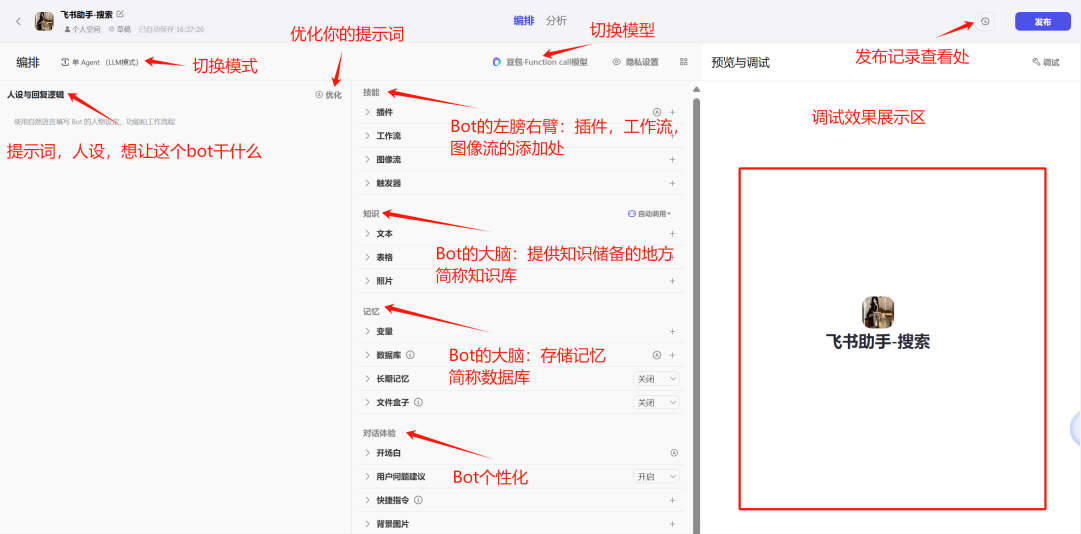This screenshot has width=1081, height=534.
Task: Expand the 文本 knowledge section
Action: (384, 234)
